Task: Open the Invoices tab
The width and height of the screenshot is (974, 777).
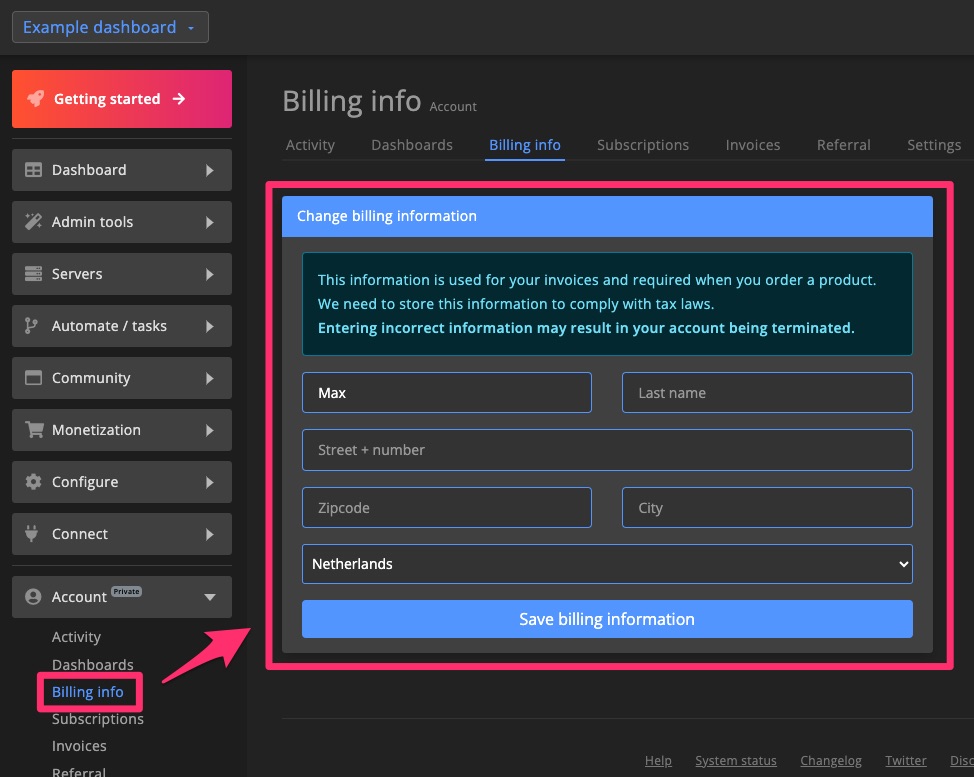Action: tap(752, 145)
